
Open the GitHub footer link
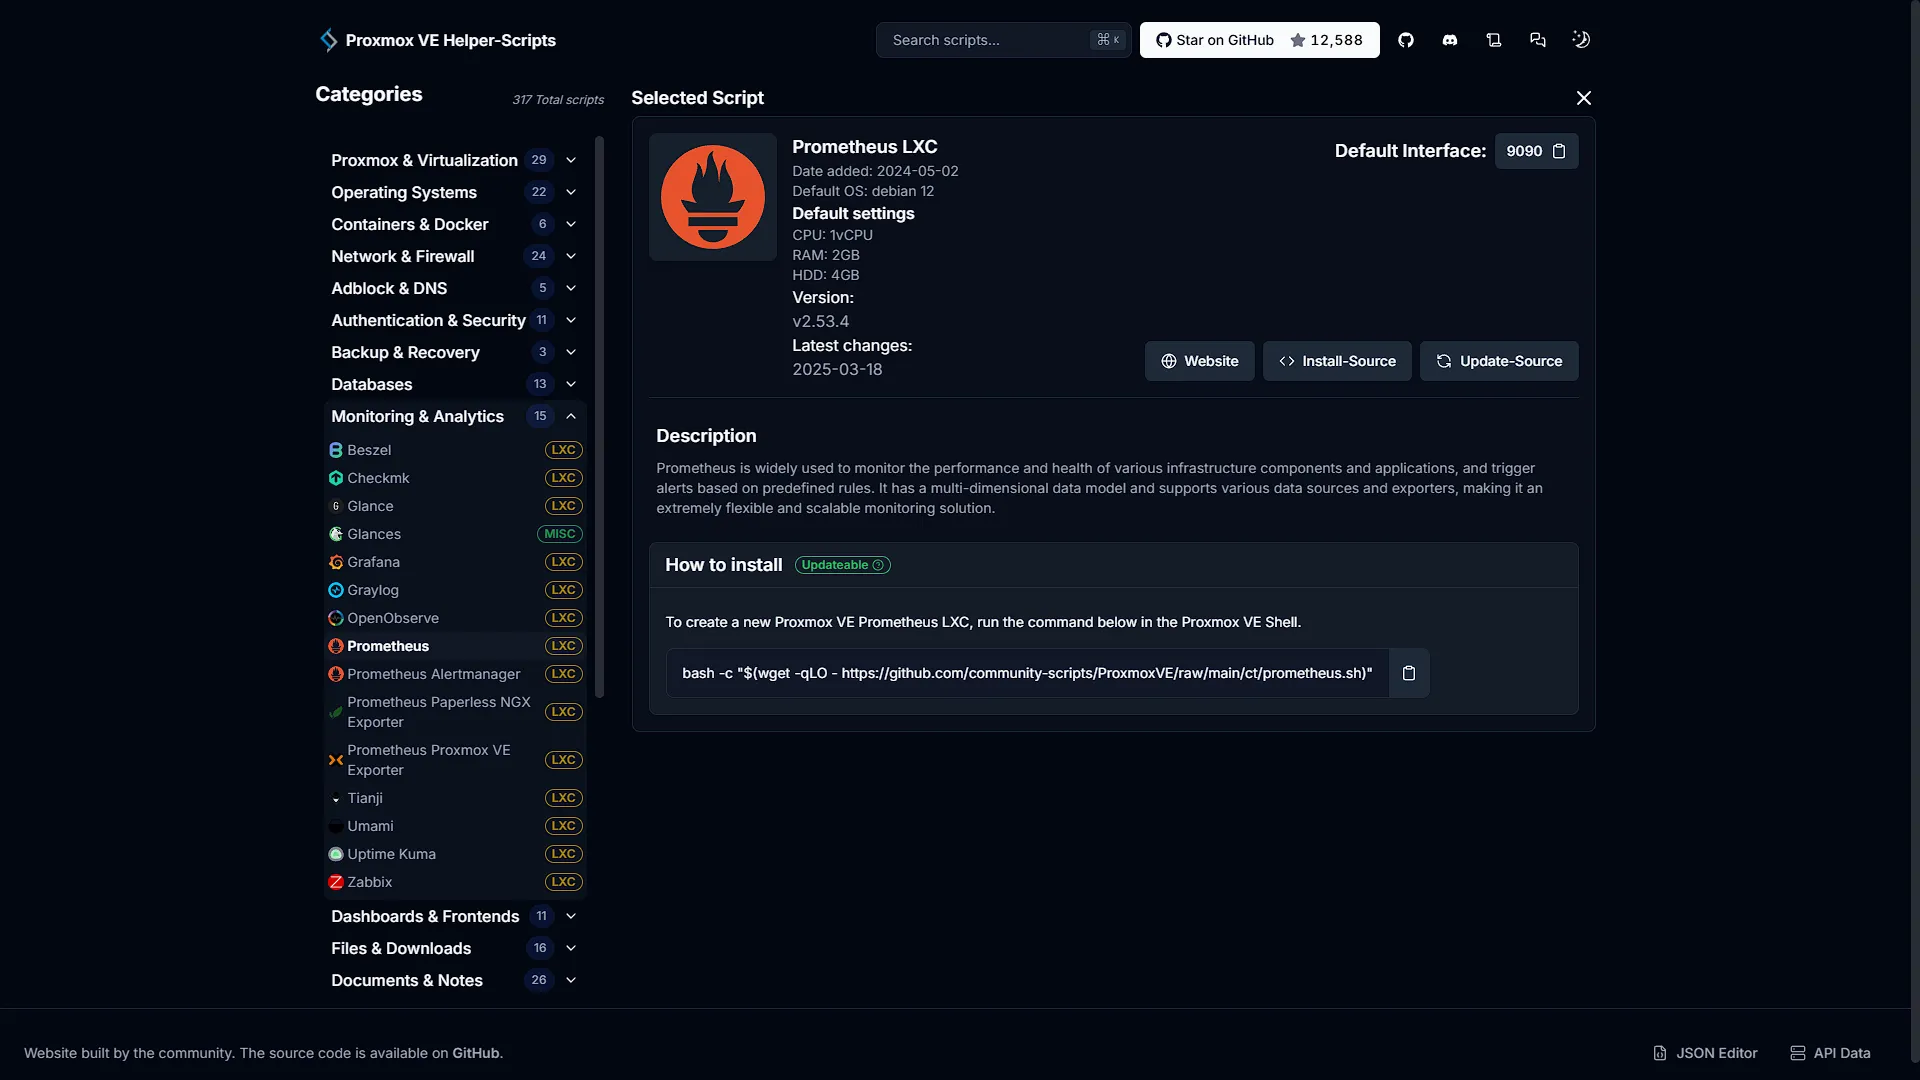pyautogui.click(x=475, y=1053)
